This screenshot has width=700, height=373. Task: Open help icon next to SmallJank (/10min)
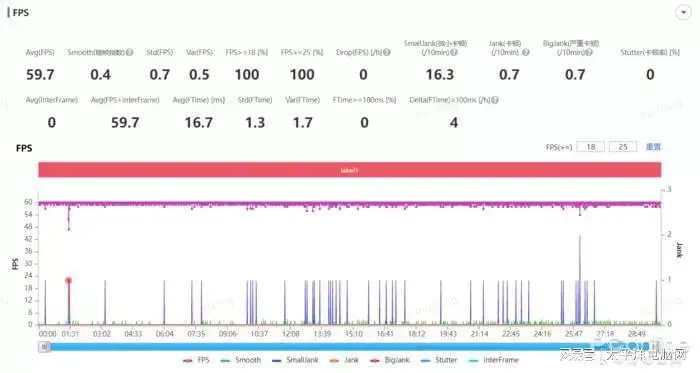pyautogui.click(x=454, y=53)
